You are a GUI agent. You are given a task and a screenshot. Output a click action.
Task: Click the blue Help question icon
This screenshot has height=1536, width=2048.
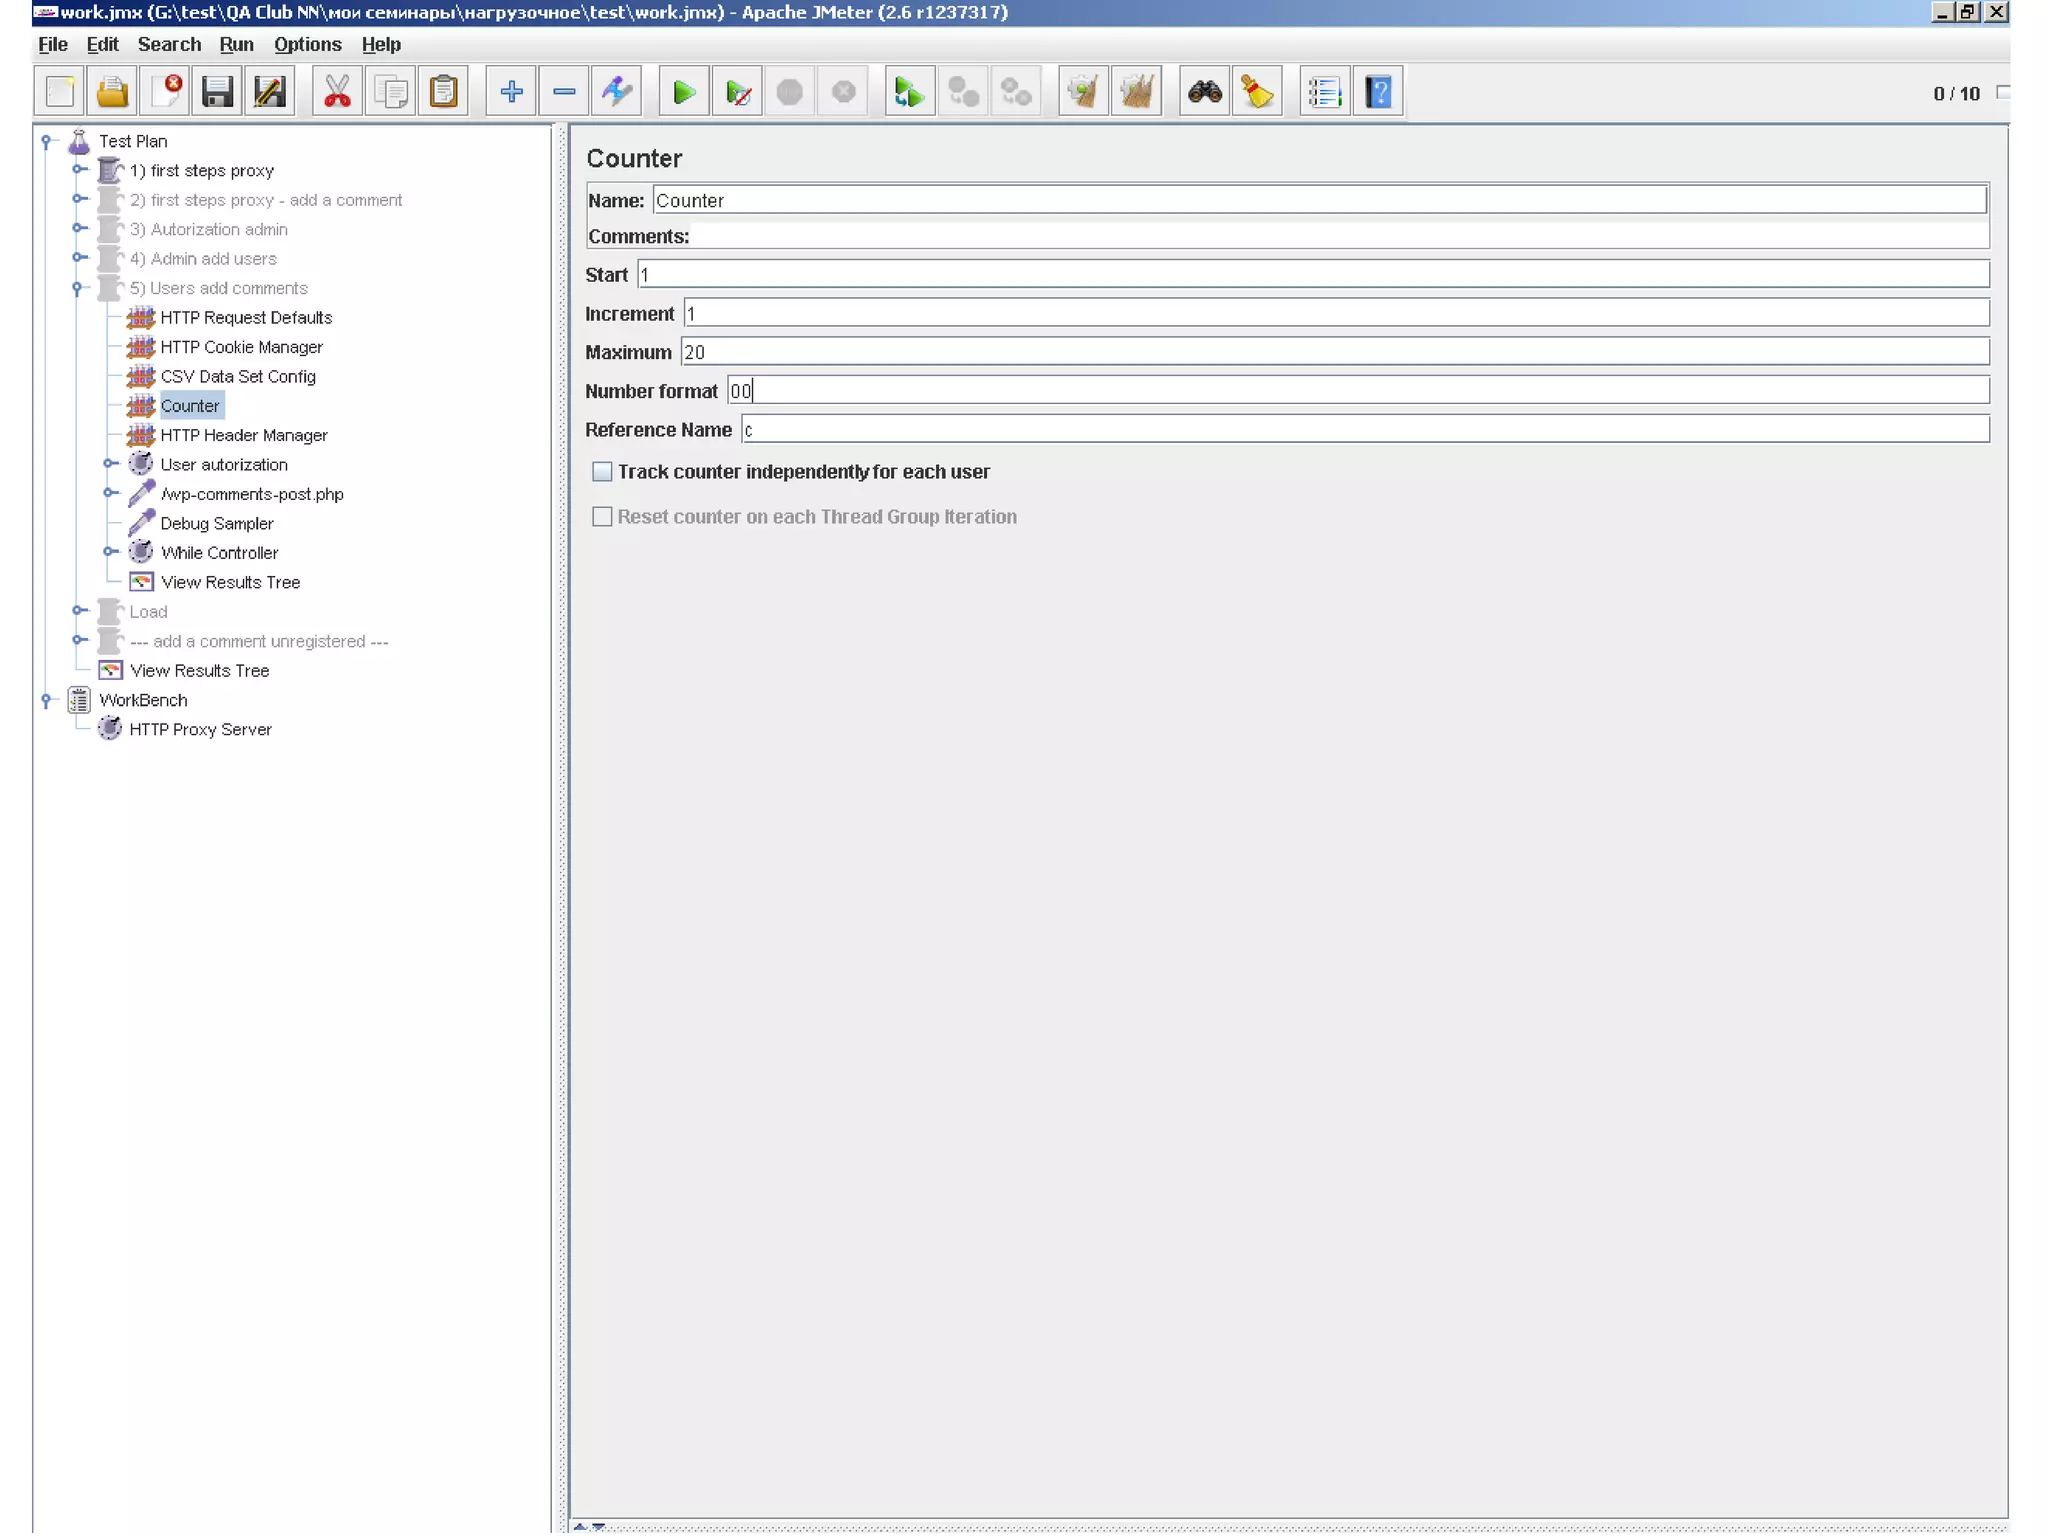tap(1378, 92)
